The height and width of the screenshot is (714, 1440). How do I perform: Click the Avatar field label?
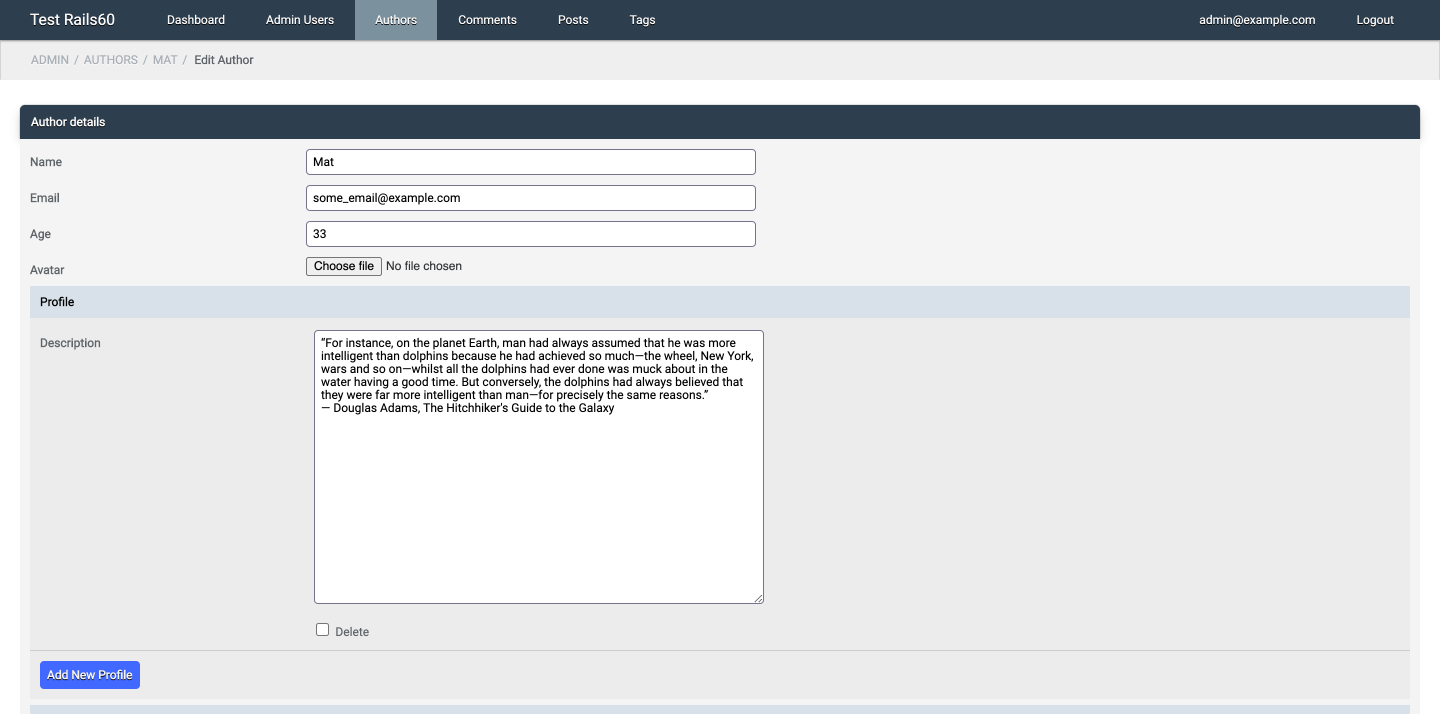click(47, 270)
